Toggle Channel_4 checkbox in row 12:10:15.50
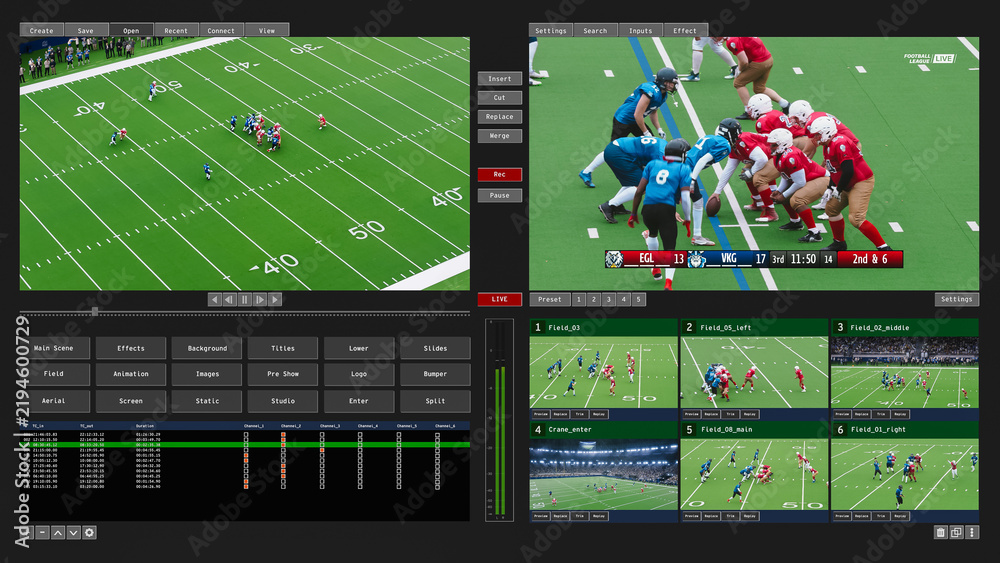Viewport: 1000px width, 563px height. [x=360, y=439]
